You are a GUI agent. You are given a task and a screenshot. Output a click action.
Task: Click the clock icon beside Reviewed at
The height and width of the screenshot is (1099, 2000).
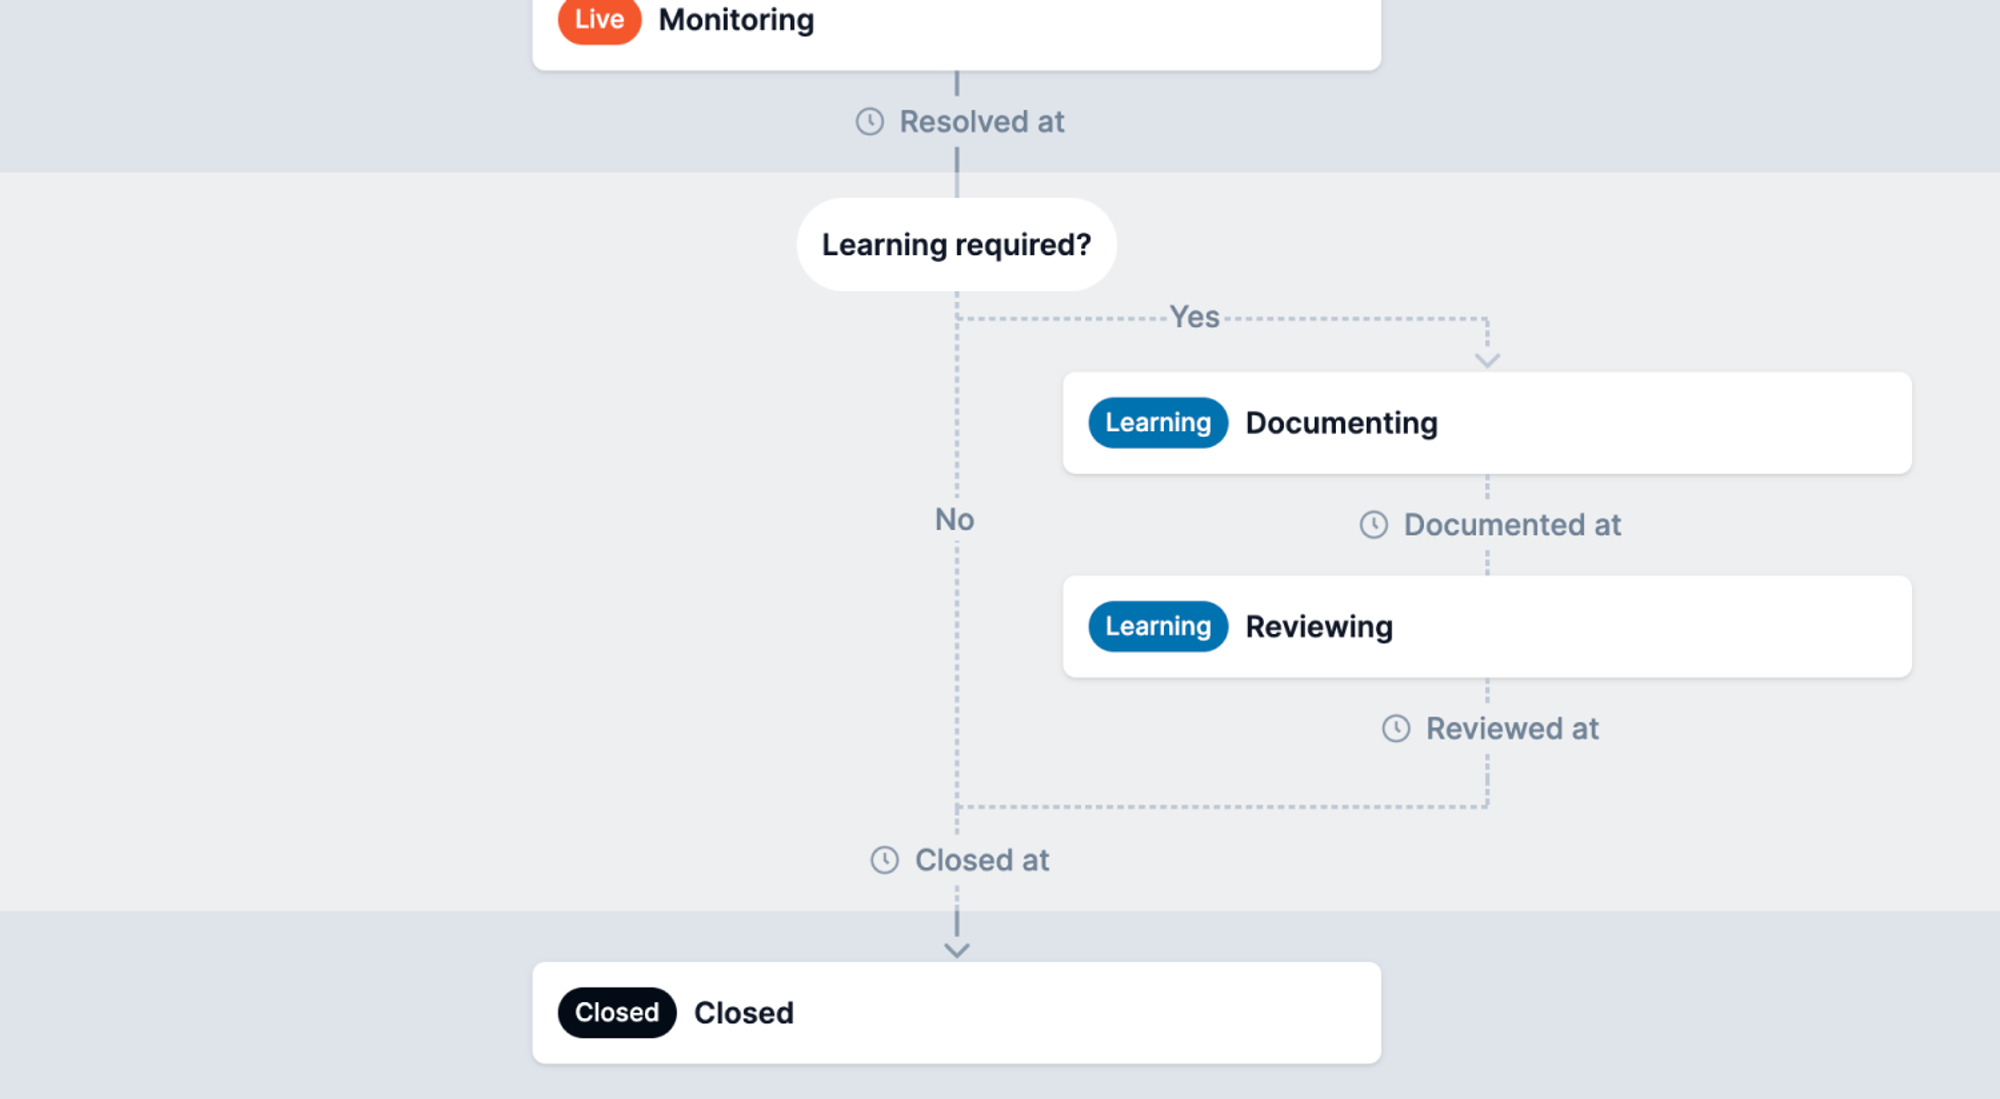(1396, 729)
